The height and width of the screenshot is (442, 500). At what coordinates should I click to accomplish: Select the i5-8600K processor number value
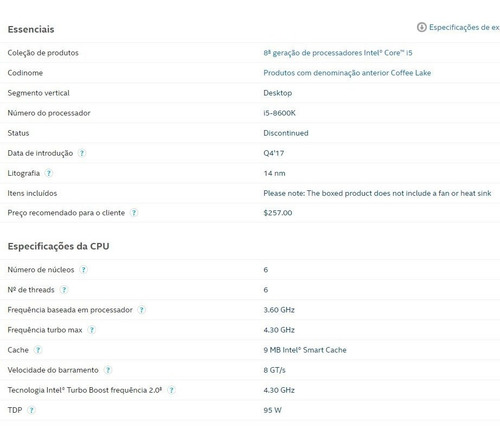coord(279,113)
